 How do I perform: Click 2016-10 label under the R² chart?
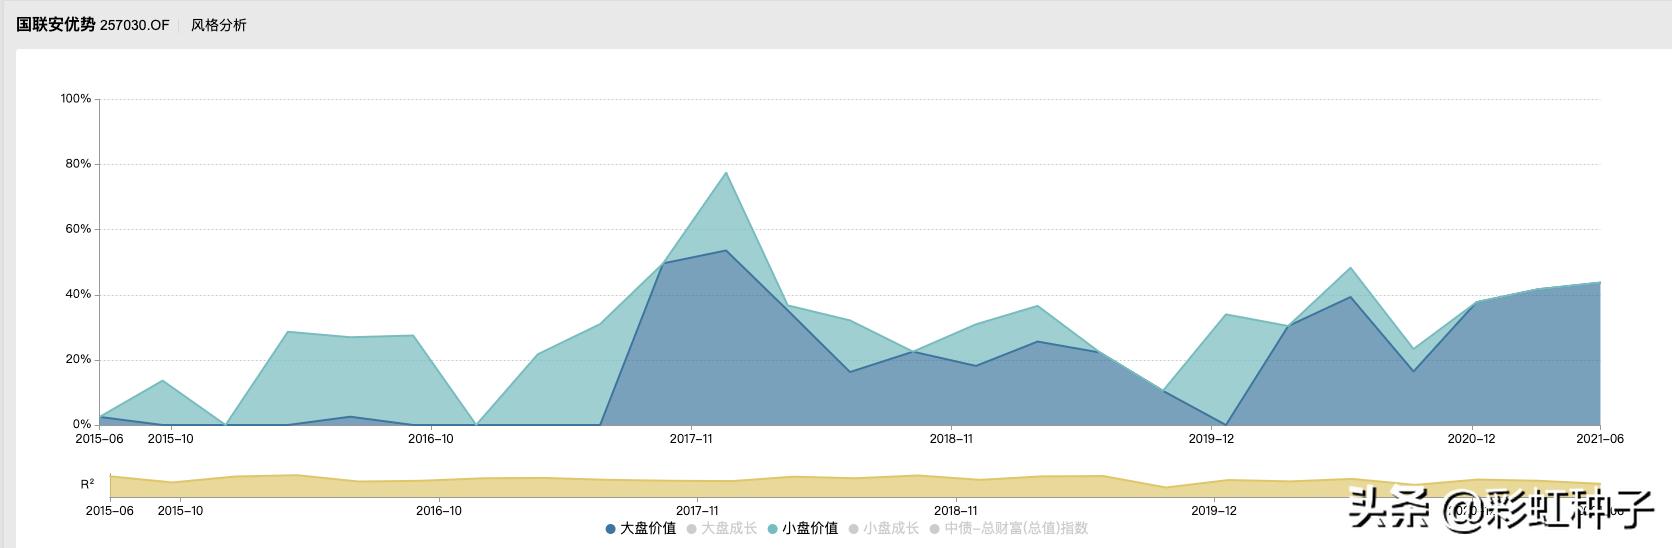439,511
